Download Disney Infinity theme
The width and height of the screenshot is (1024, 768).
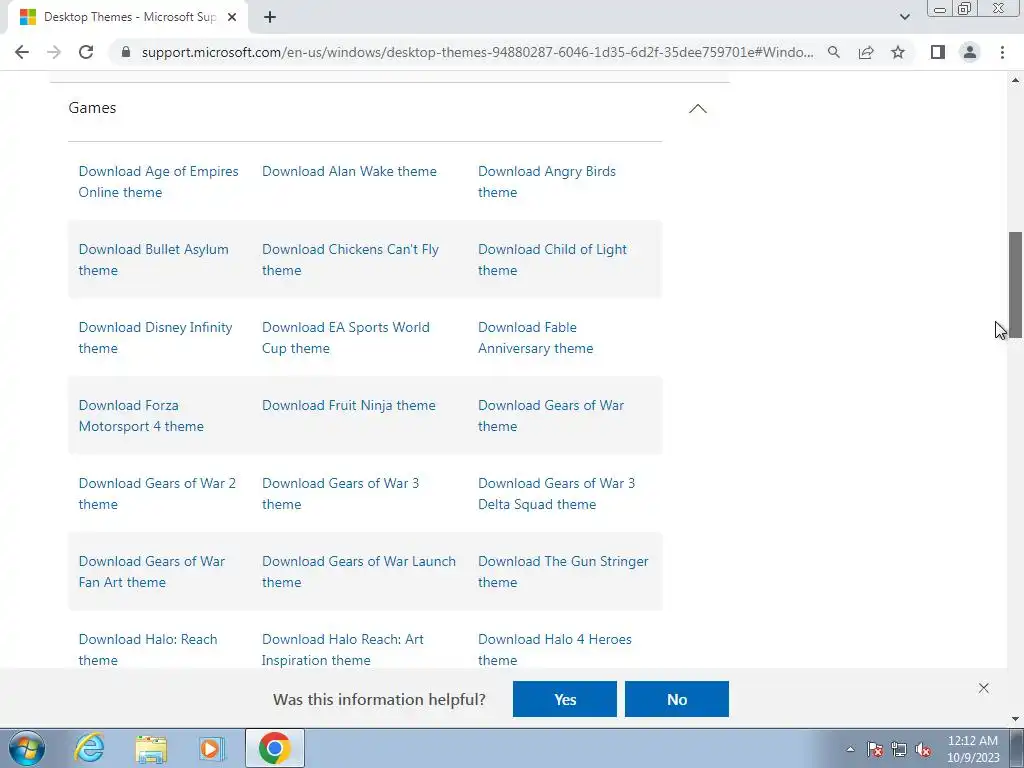[x=155, y=338]
